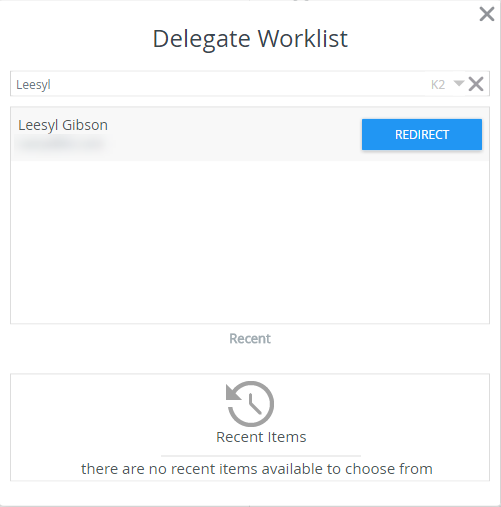The height and width of the screenshot is (507, 501).
Task: Expand the K2 label dropdown arrow
Action: 459,83
